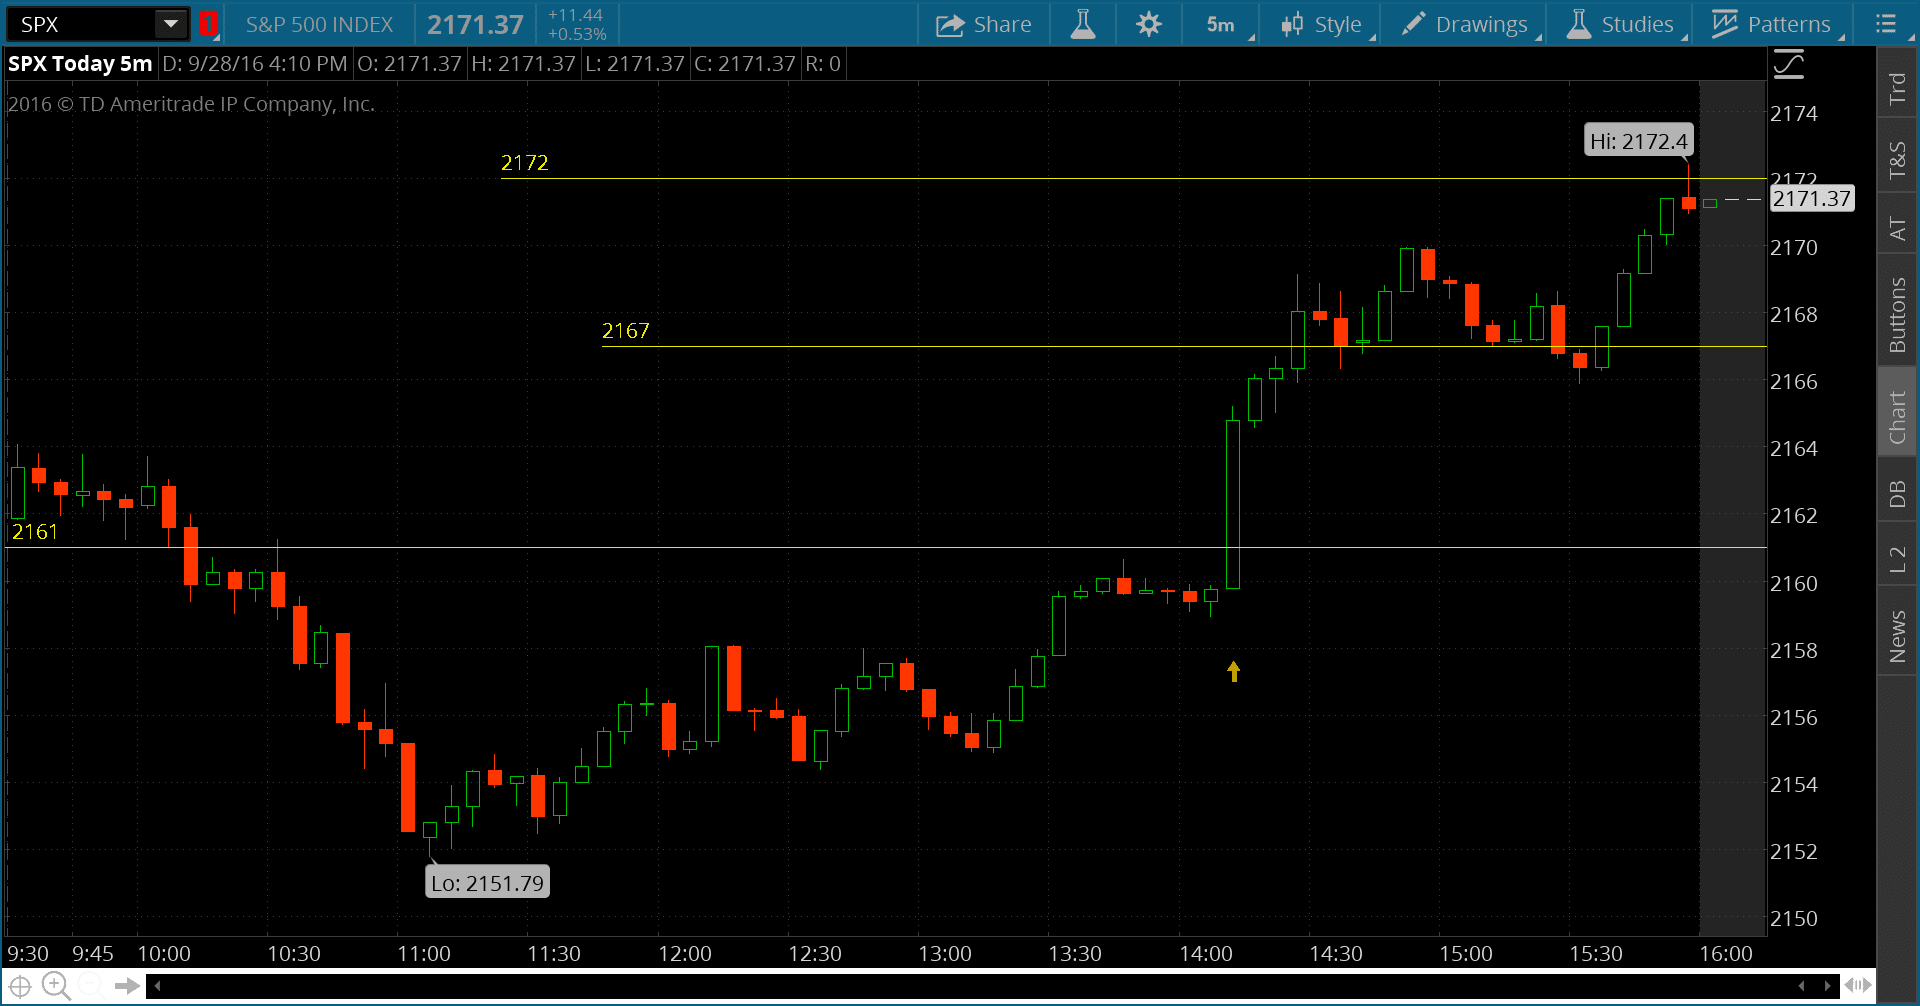Viewport: 1920px width, 1006px height.
Task: Click the zoom out magnifier icon
Action: point(91,986)
